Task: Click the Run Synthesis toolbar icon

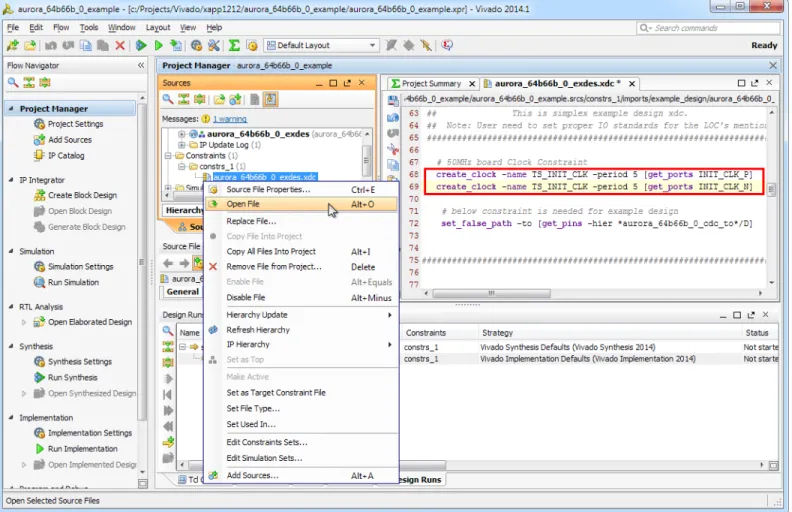Action: point(141,45)
